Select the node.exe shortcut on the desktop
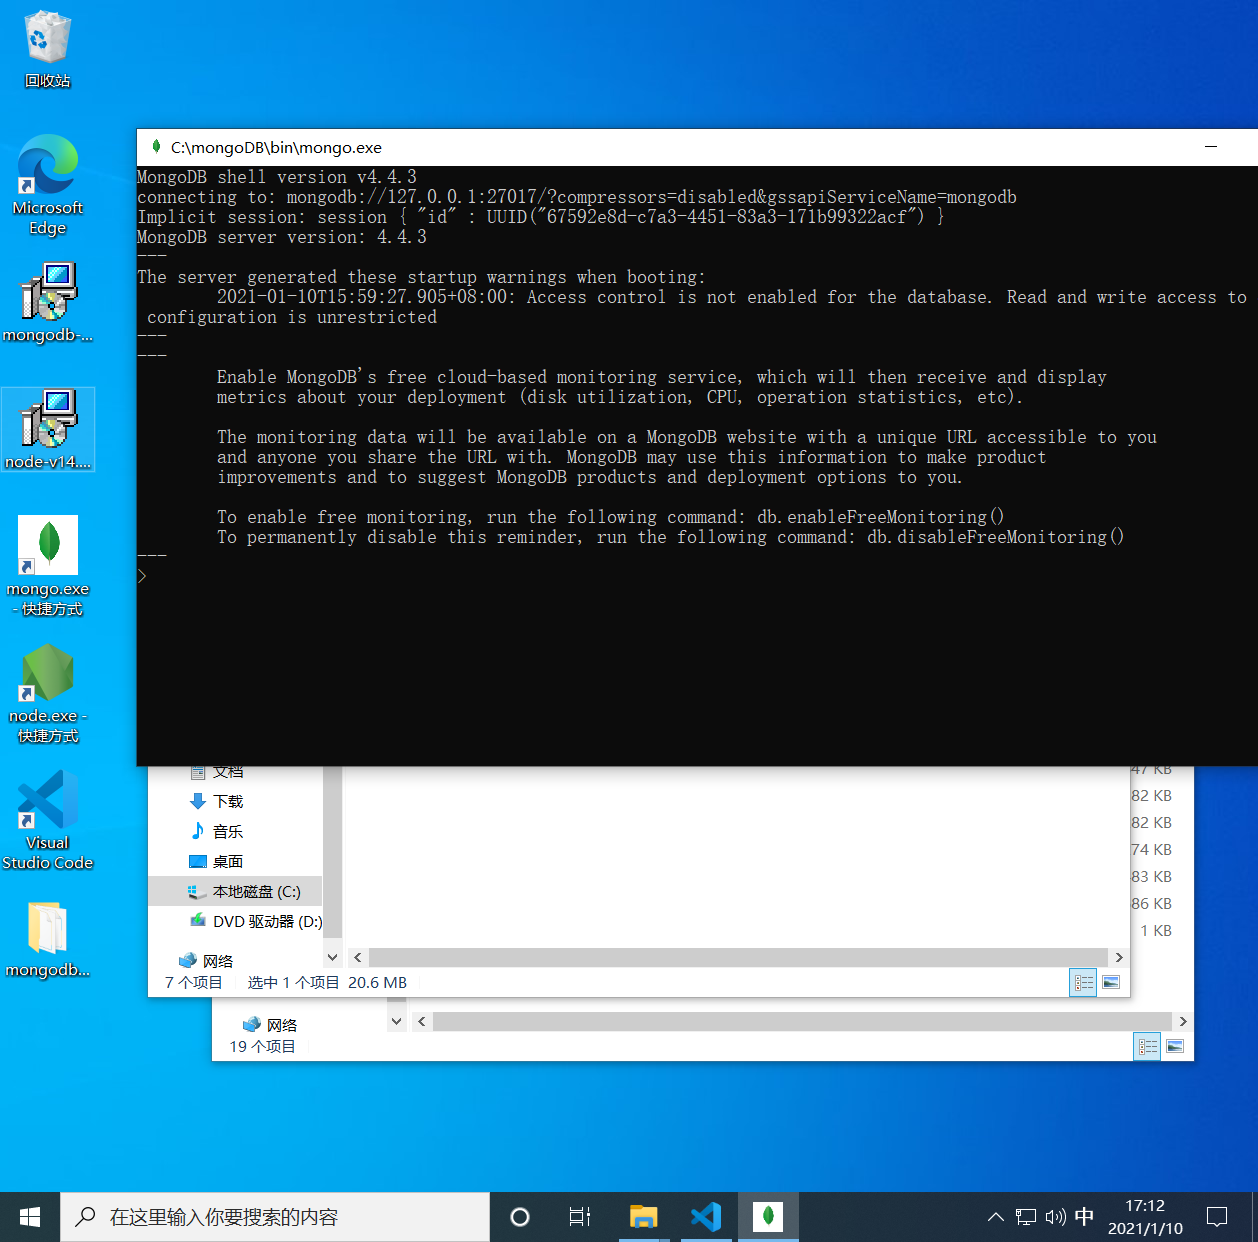The height and width of the screenshot is (1242, 1258). pyautogui.click(x=47, y=693)
